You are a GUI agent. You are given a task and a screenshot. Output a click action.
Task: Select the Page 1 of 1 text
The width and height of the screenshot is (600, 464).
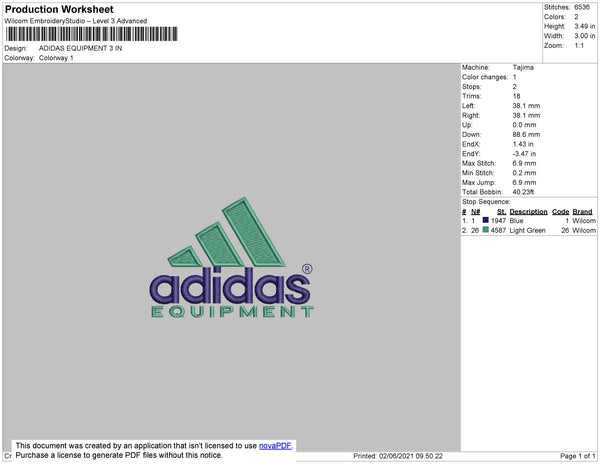[x=577, y=456]
